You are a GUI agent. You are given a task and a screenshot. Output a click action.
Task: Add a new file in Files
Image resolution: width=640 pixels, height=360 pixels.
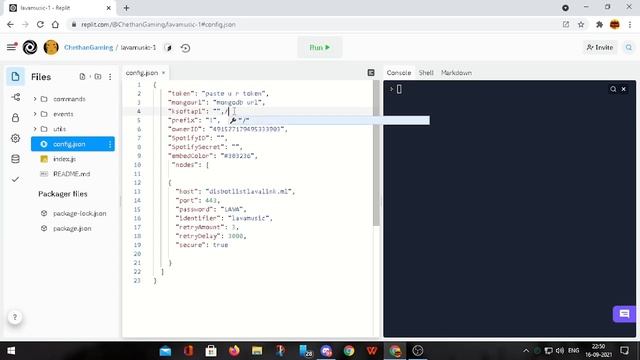click(82, 76)
